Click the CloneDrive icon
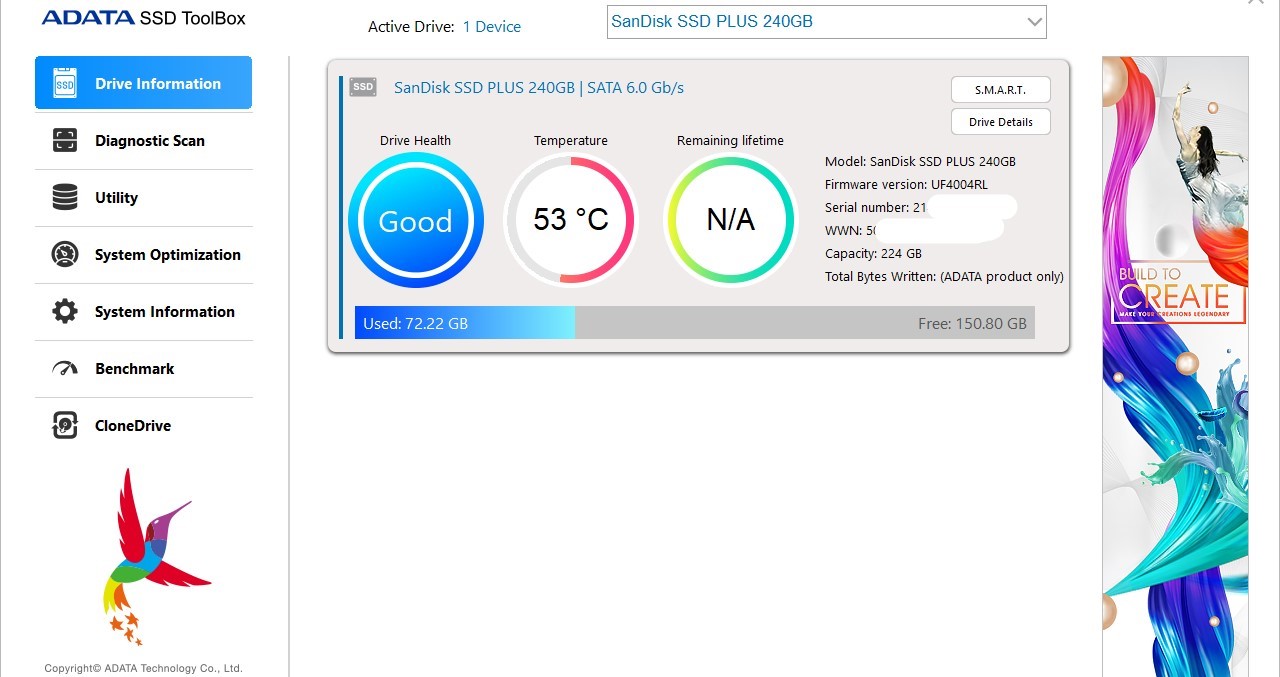Screen dimensions: 1280x677 point(65,426)
